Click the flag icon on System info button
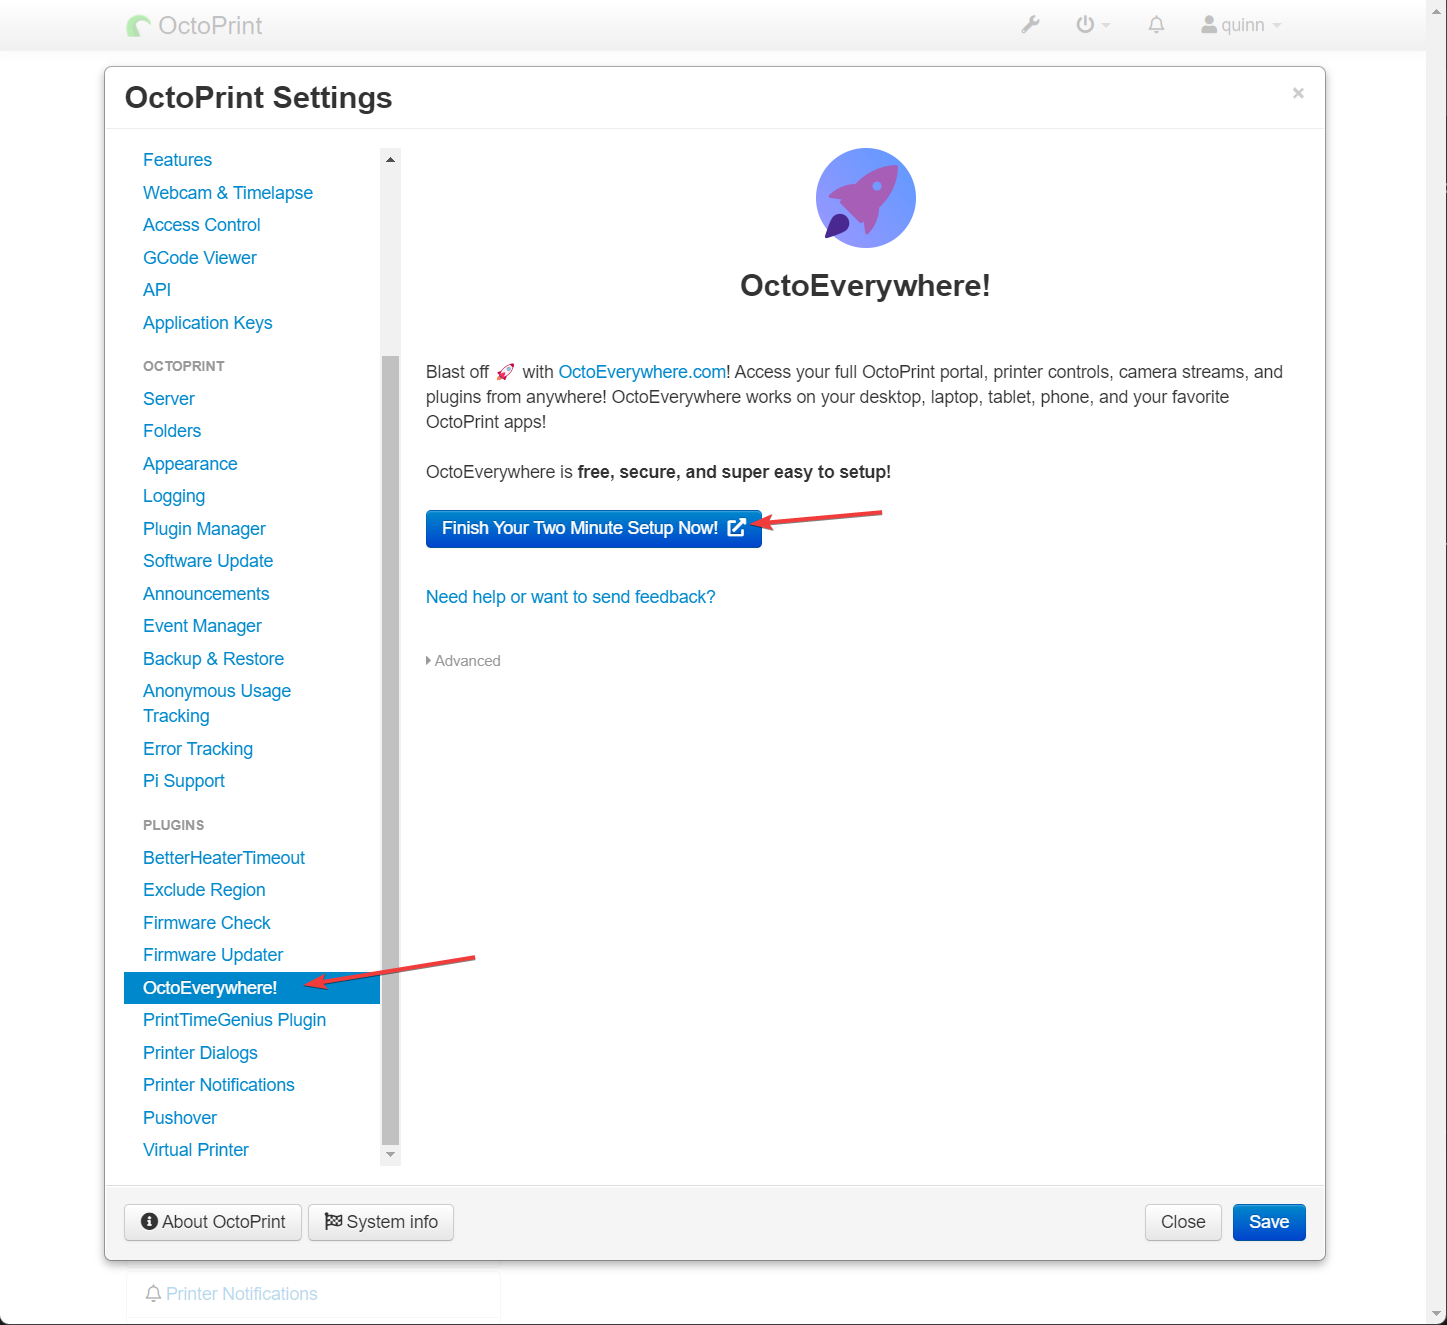This screenshot has width=1447, height=1325. coord(334,1221)
